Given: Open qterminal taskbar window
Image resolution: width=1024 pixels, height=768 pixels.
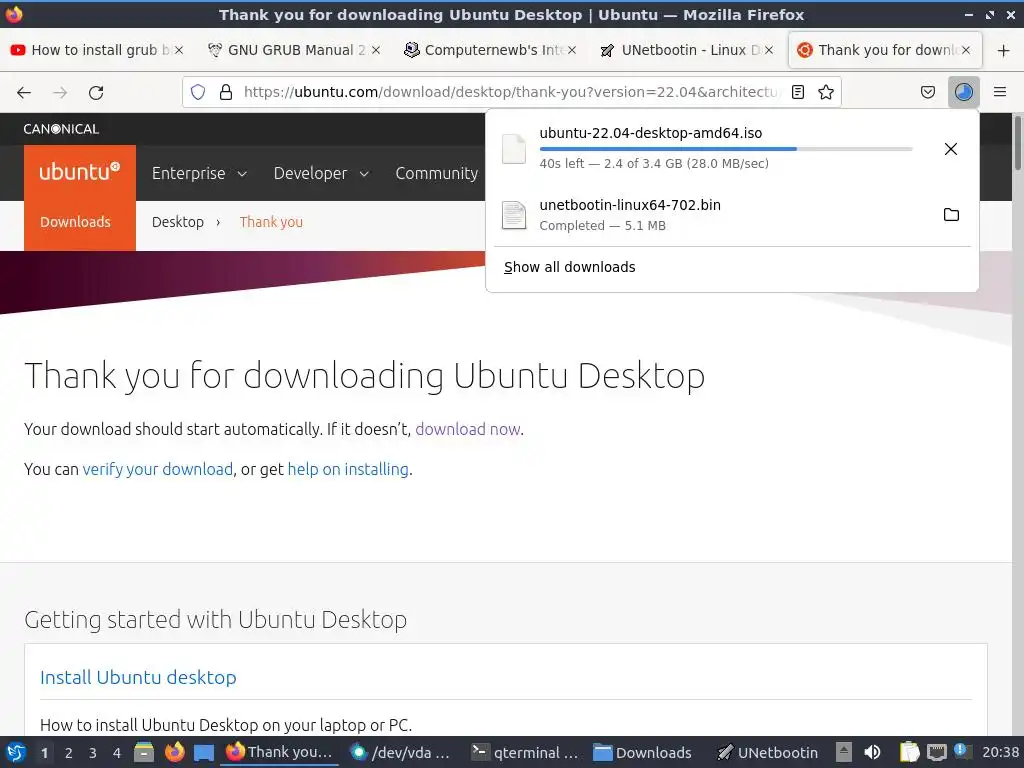Looking at the screenshot, I should point(525,752).
